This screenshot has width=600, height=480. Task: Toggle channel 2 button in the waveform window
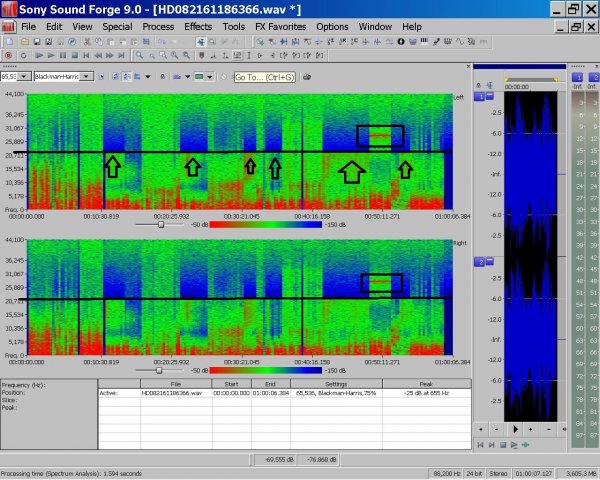click(x=480, y=261)
